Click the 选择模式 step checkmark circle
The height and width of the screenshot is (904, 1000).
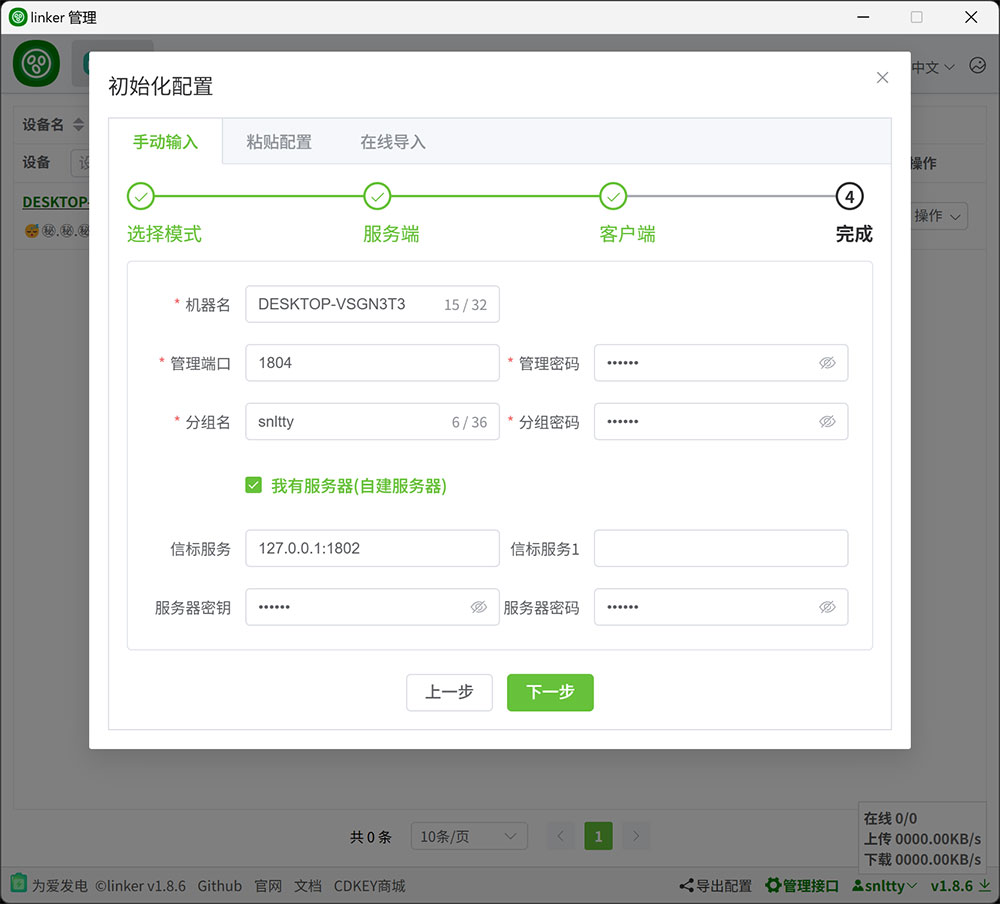[141, 197]
